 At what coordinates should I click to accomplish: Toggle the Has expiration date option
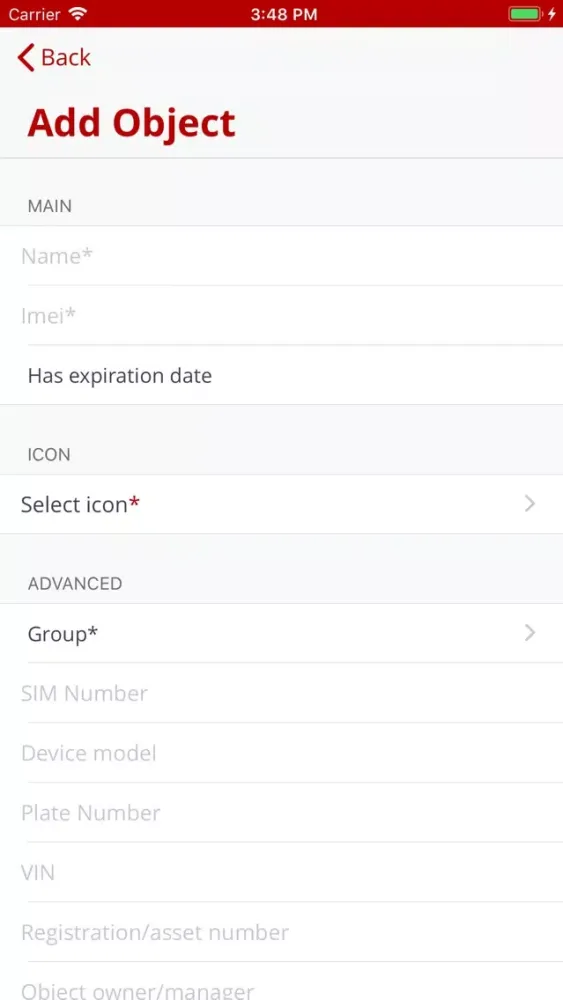(x=281, y=375)
